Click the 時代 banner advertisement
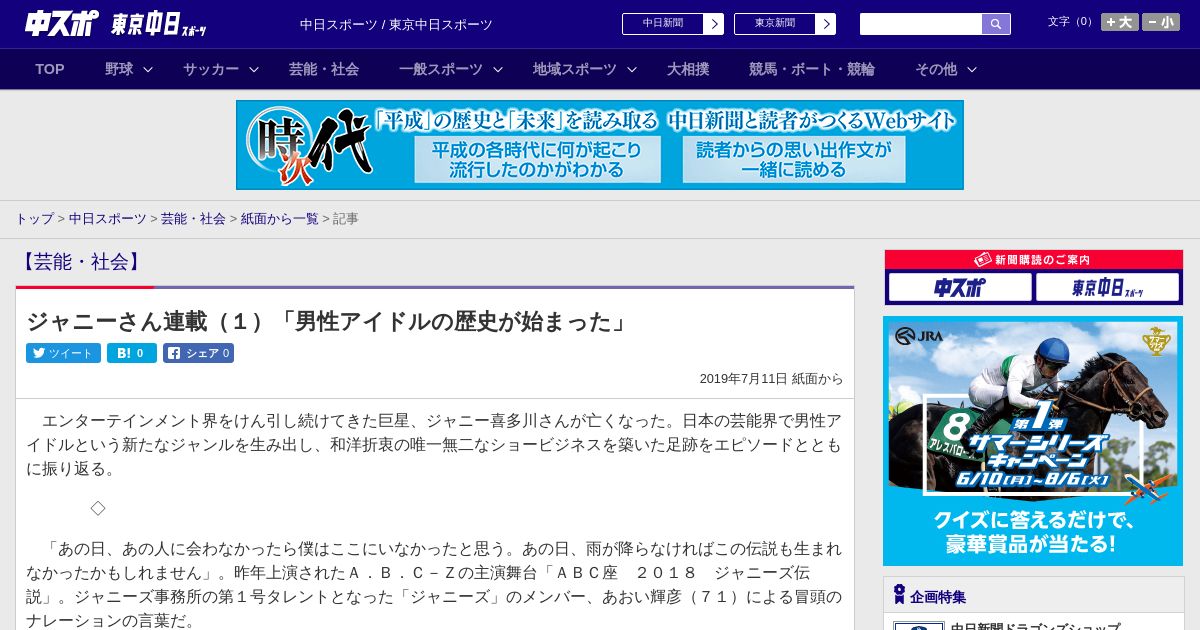Screen dimensions: 1200x630 (x=600, y=145)
